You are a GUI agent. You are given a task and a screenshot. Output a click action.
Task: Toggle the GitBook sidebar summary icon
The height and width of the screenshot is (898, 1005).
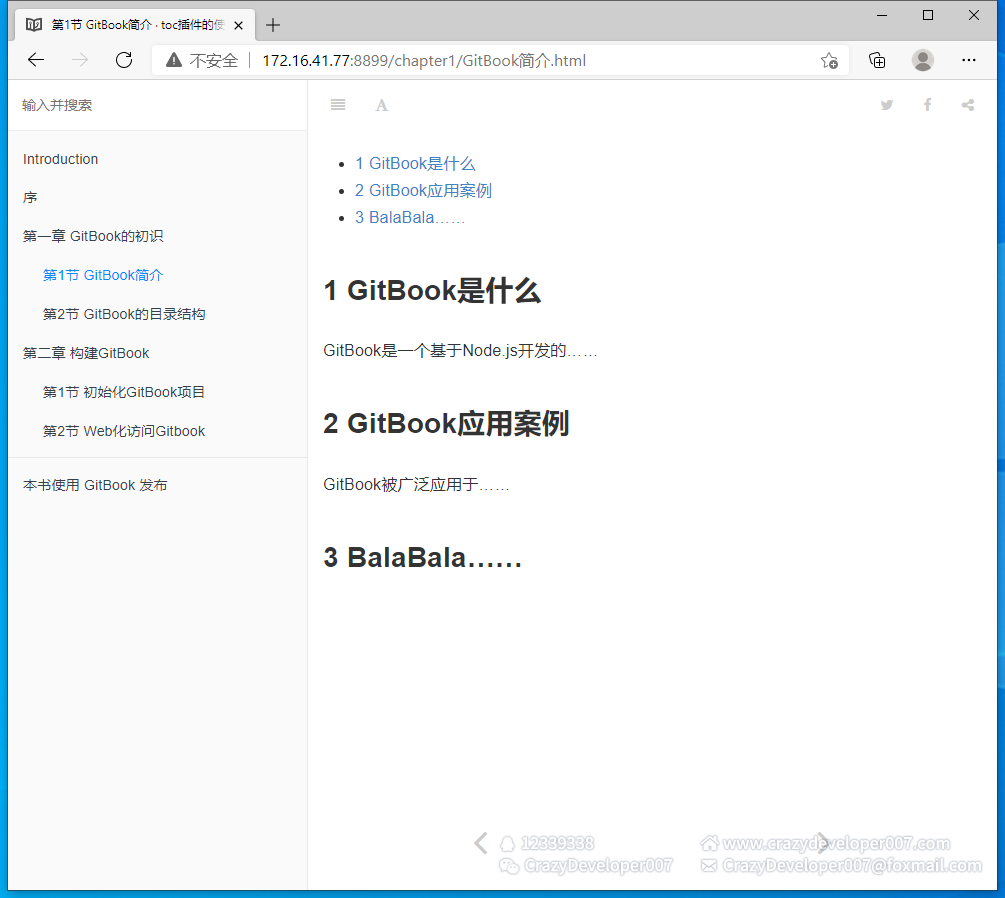pyautogui.click(x=338, y=104)
